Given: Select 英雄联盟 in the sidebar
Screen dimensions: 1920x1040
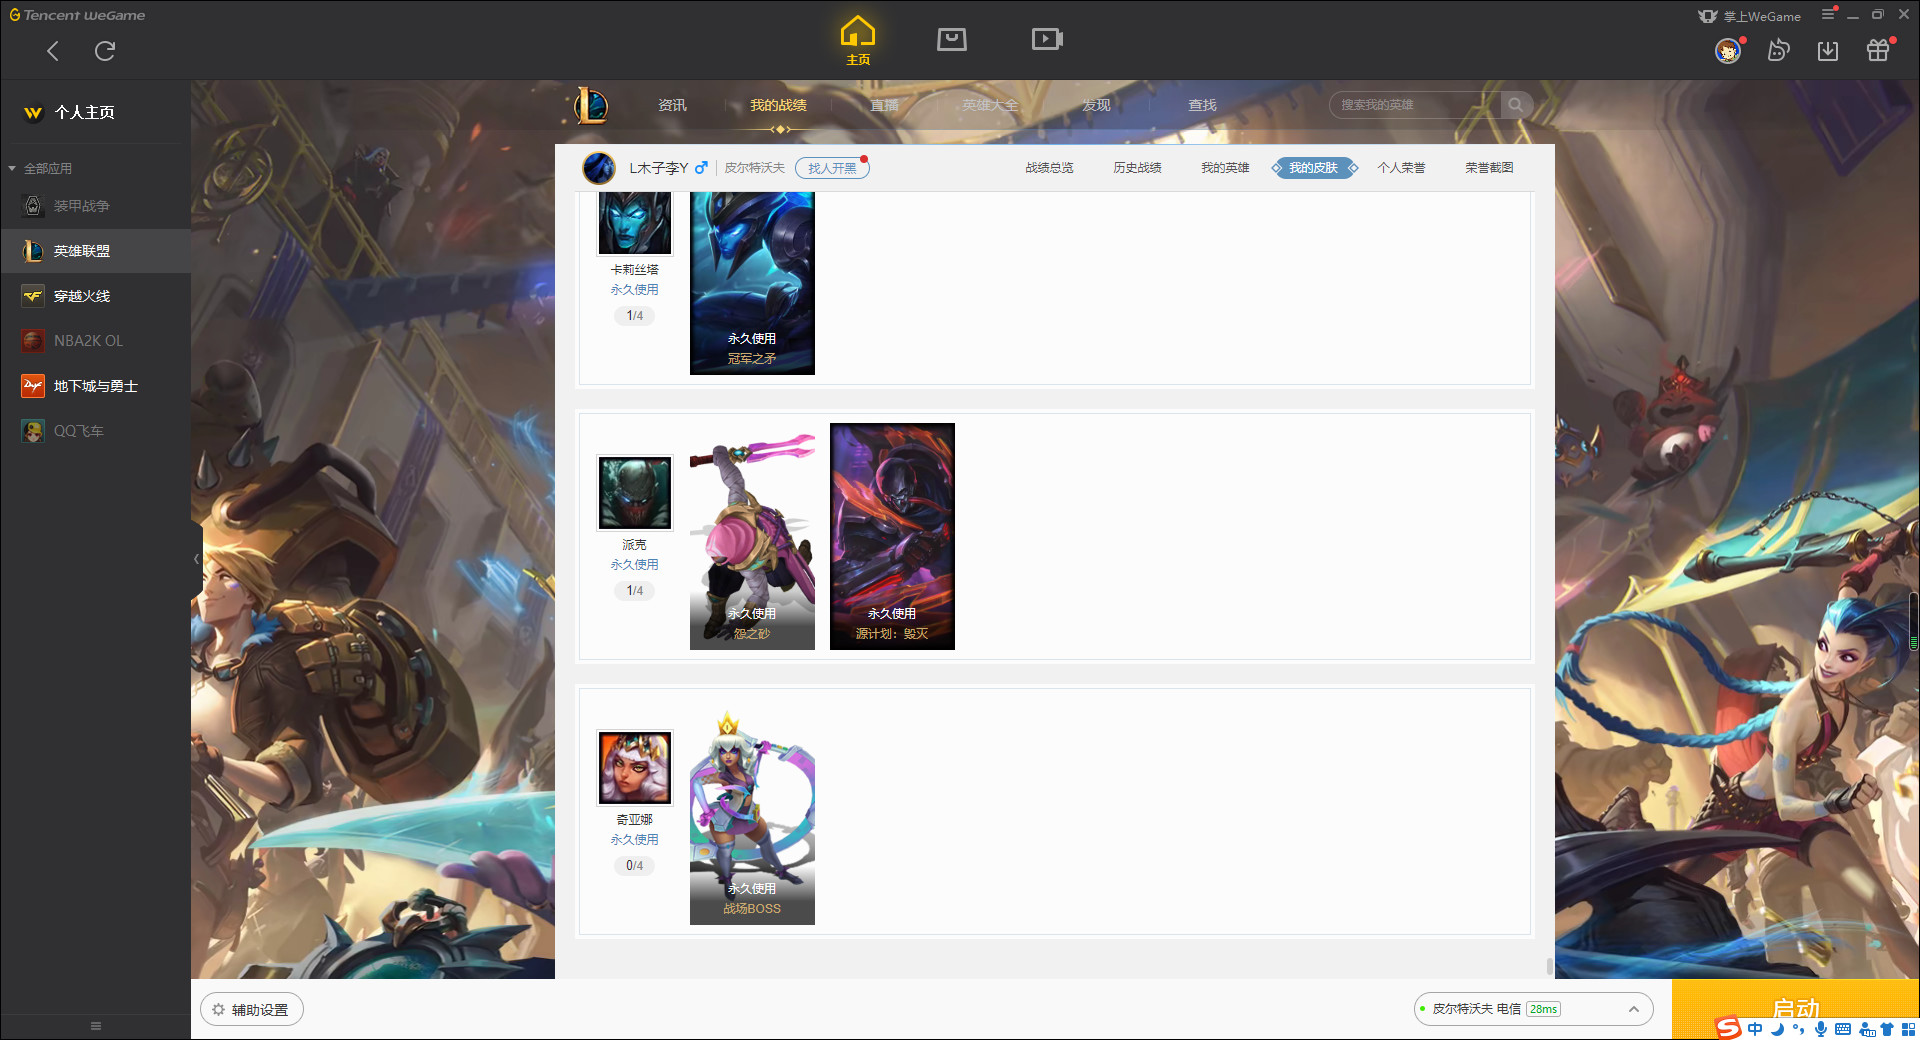Looking at the screenshot, I should click(95, 251).
